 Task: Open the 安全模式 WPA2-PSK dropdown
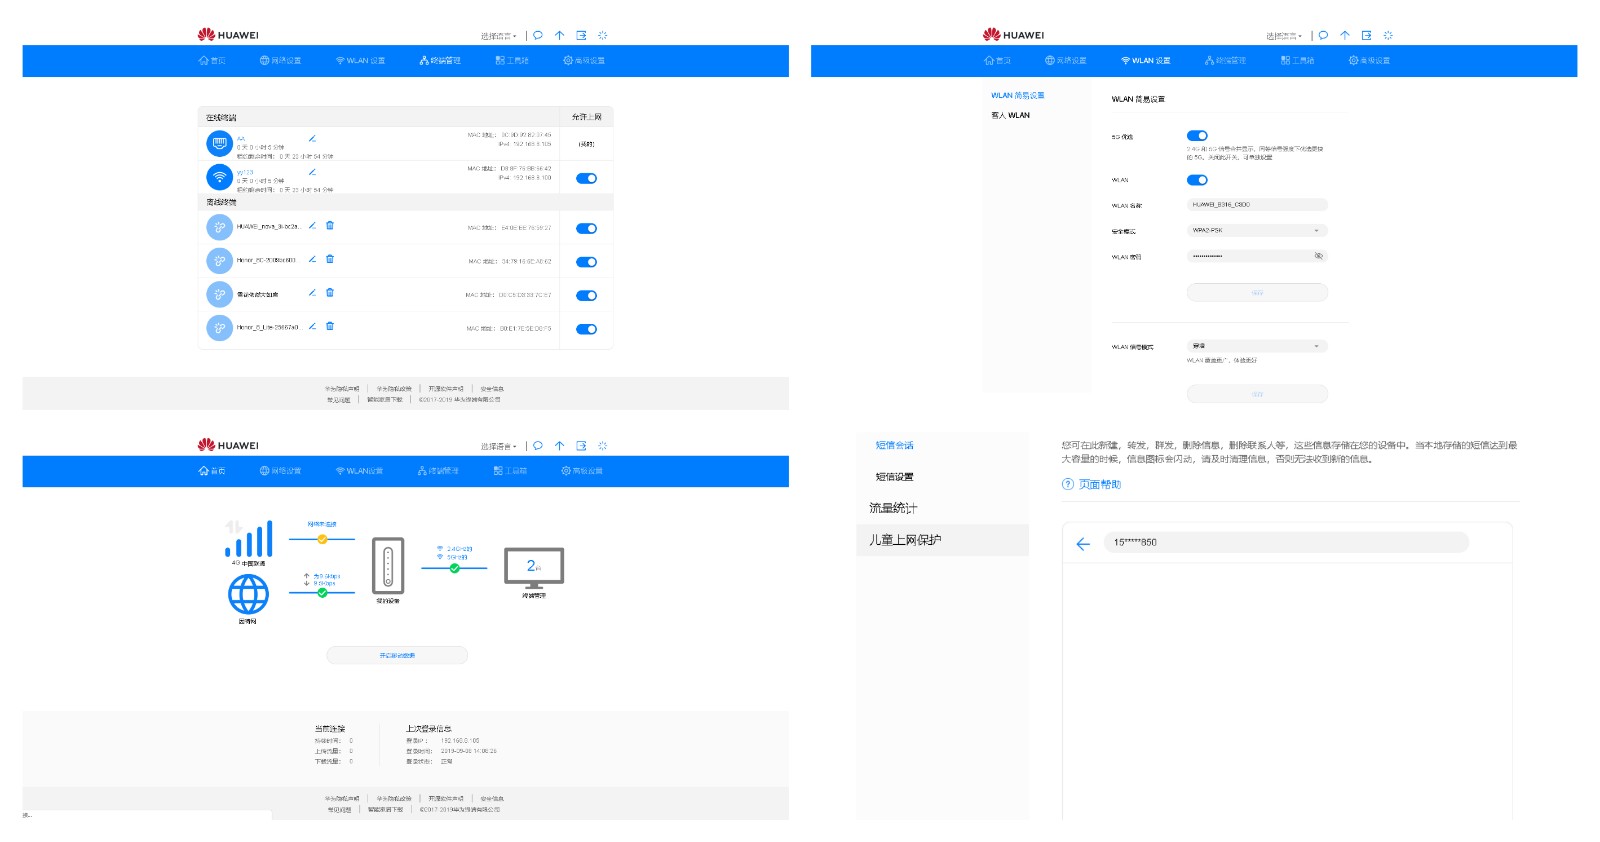(x=1256, y=231)
